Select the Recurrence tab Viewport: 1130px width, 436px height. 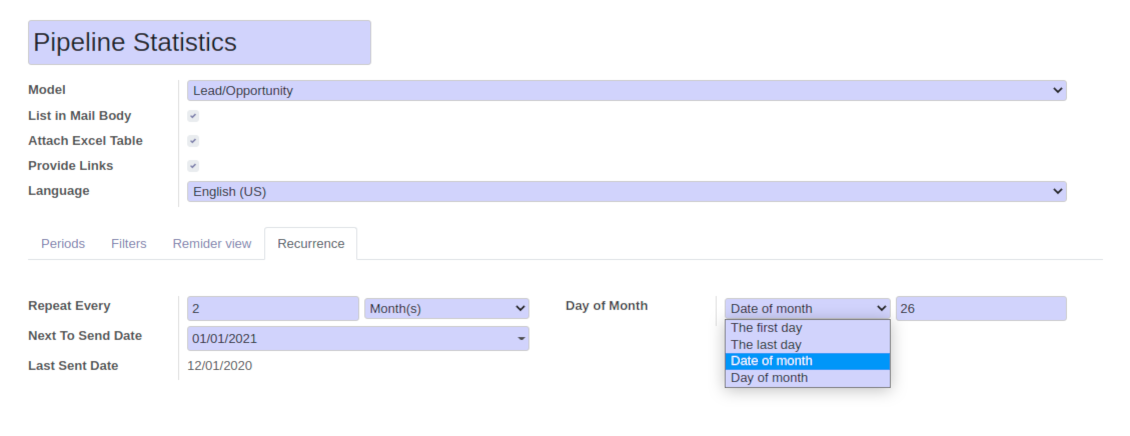[311, 243]
